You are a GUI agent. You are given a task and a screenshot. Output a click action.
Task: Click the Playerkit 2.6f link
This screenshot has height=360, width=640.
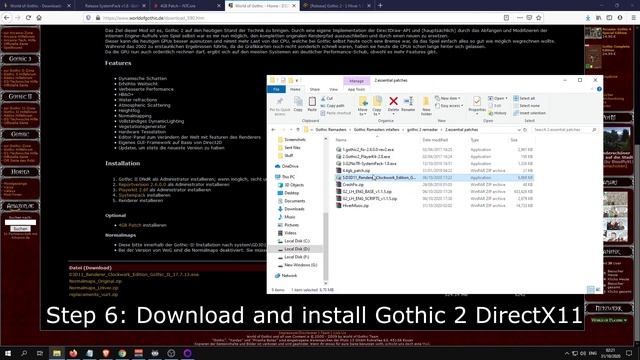pyautogui.click(x=133, y=190)
